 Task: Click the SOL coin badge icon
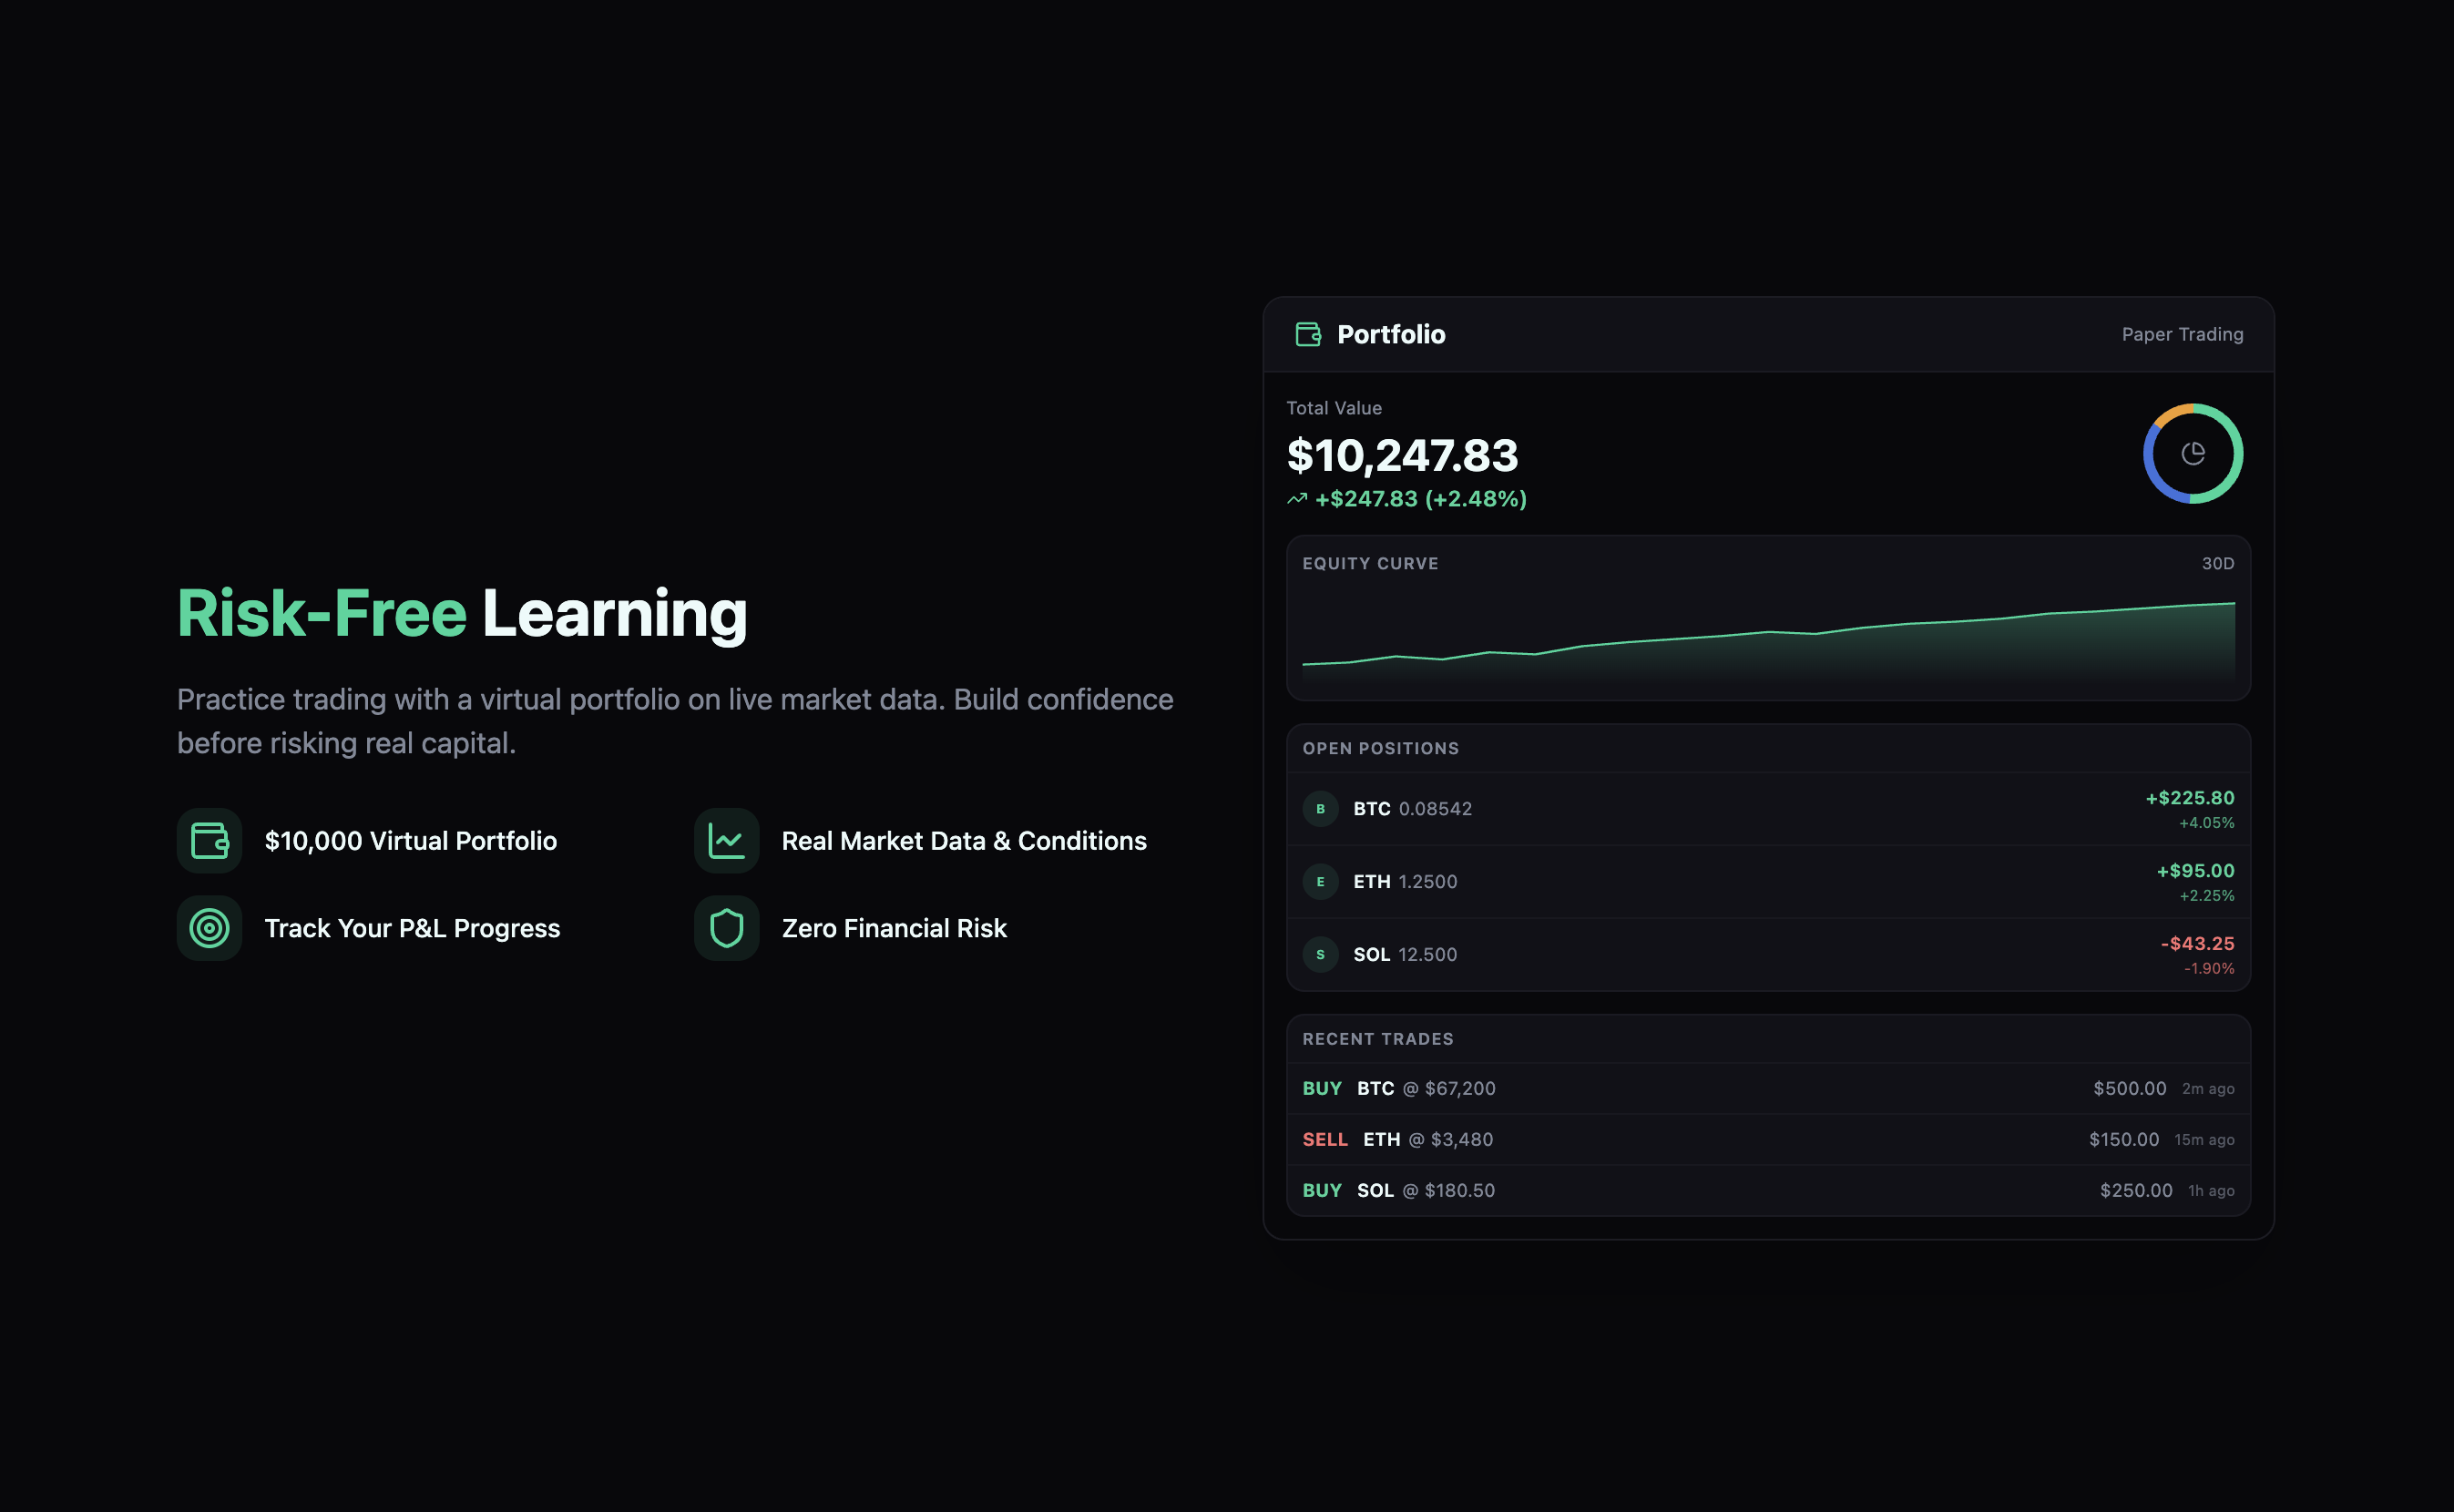[1320, 955]
